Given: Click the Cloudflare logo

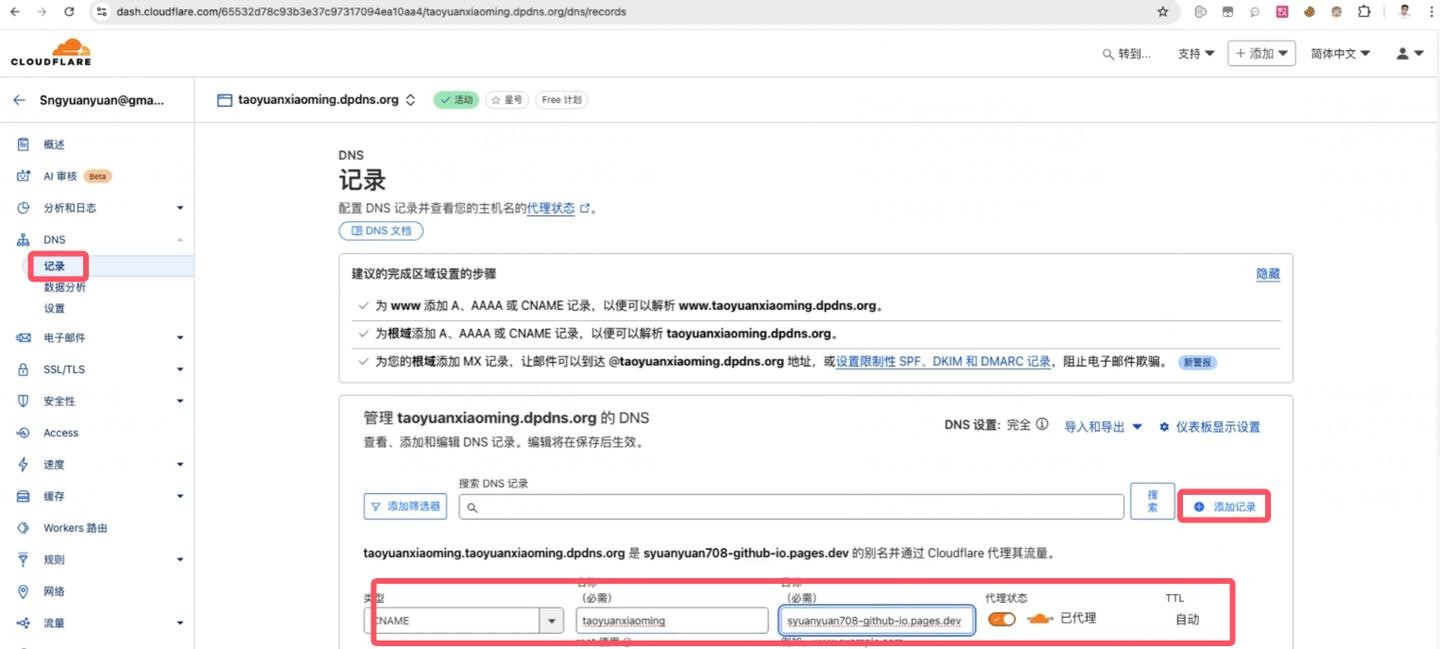Looking at the screenshot, I should click(x=51, y=53).
